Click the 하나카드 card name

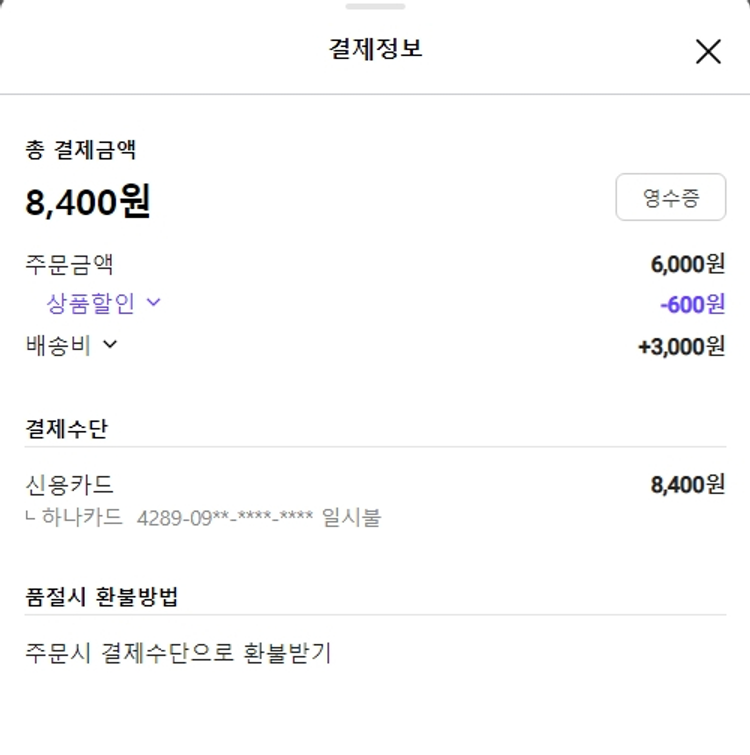[x=82, y=518]
